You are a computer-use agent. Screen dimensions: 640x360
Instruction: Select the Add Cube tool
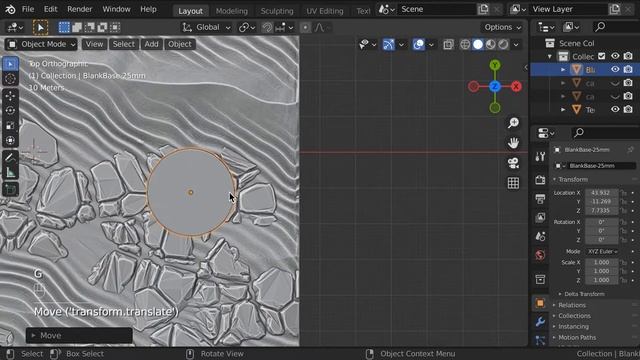click(x=10, y=189)
